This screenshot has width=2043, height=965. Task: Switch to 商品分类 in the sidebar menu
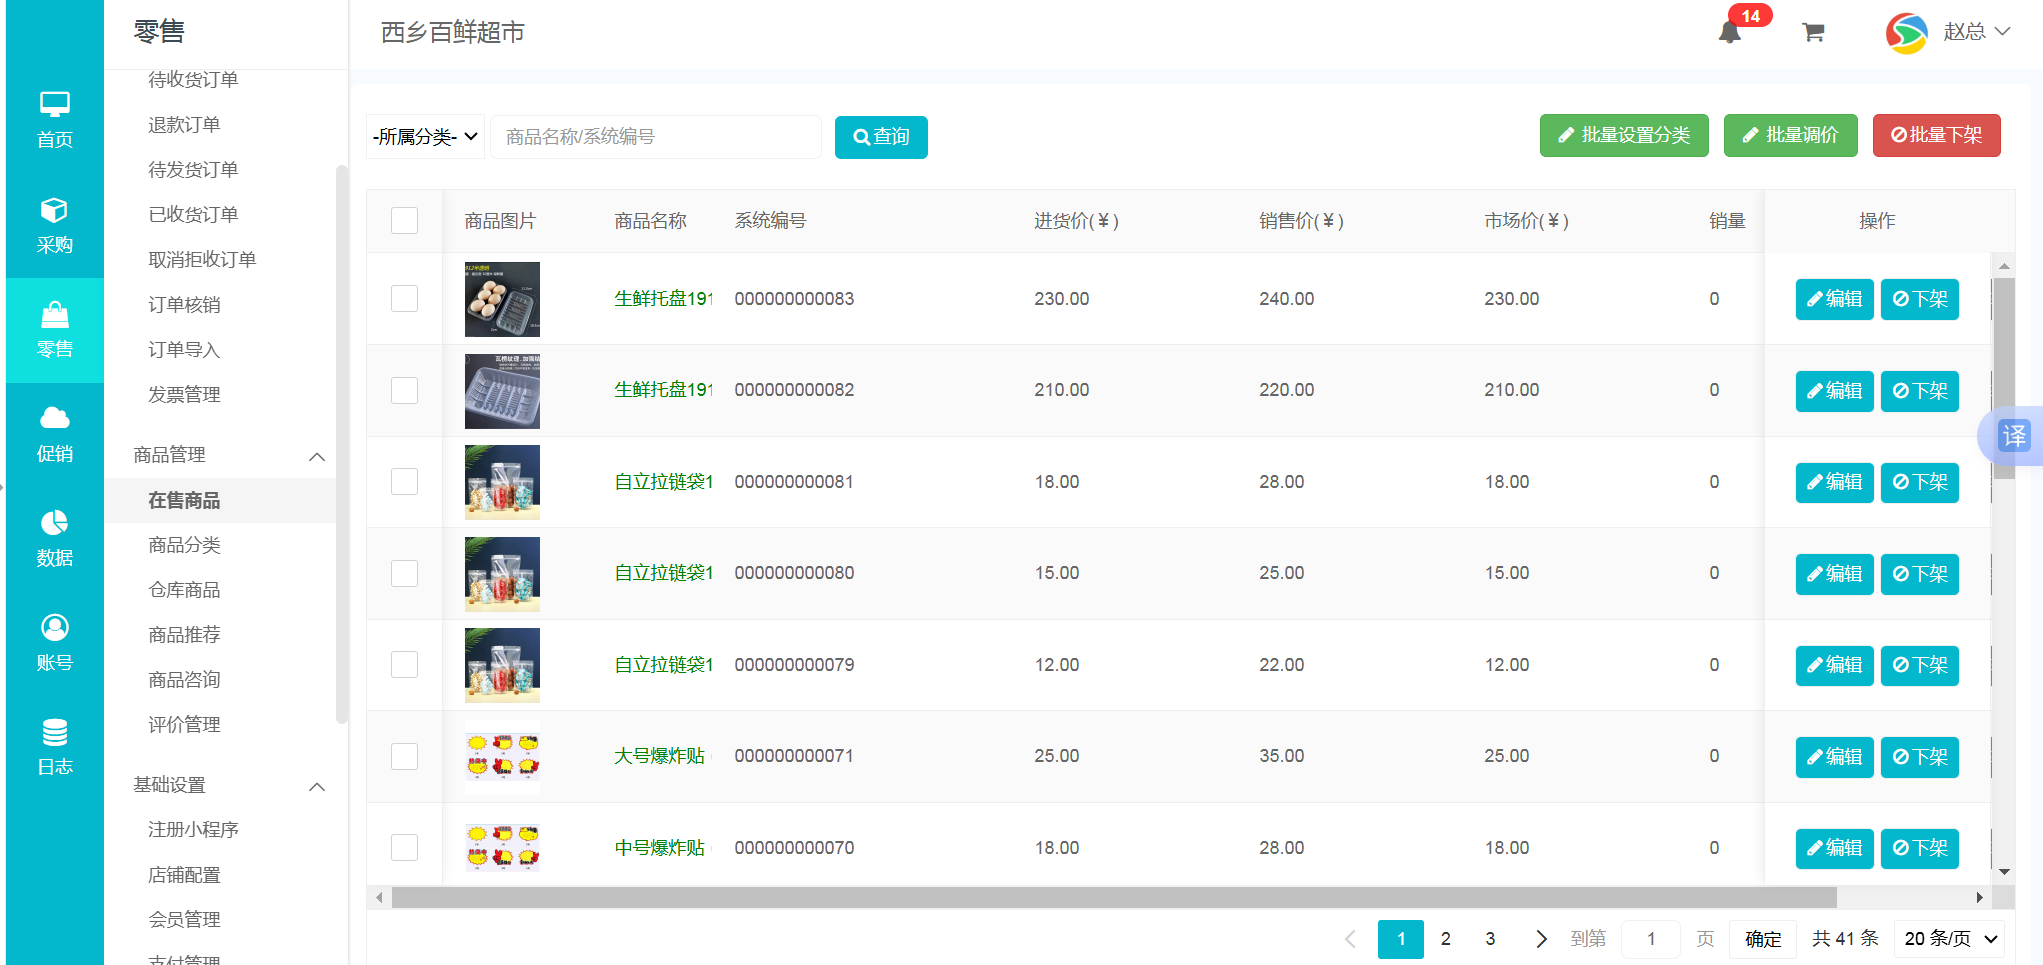click(x=182, y=544)
